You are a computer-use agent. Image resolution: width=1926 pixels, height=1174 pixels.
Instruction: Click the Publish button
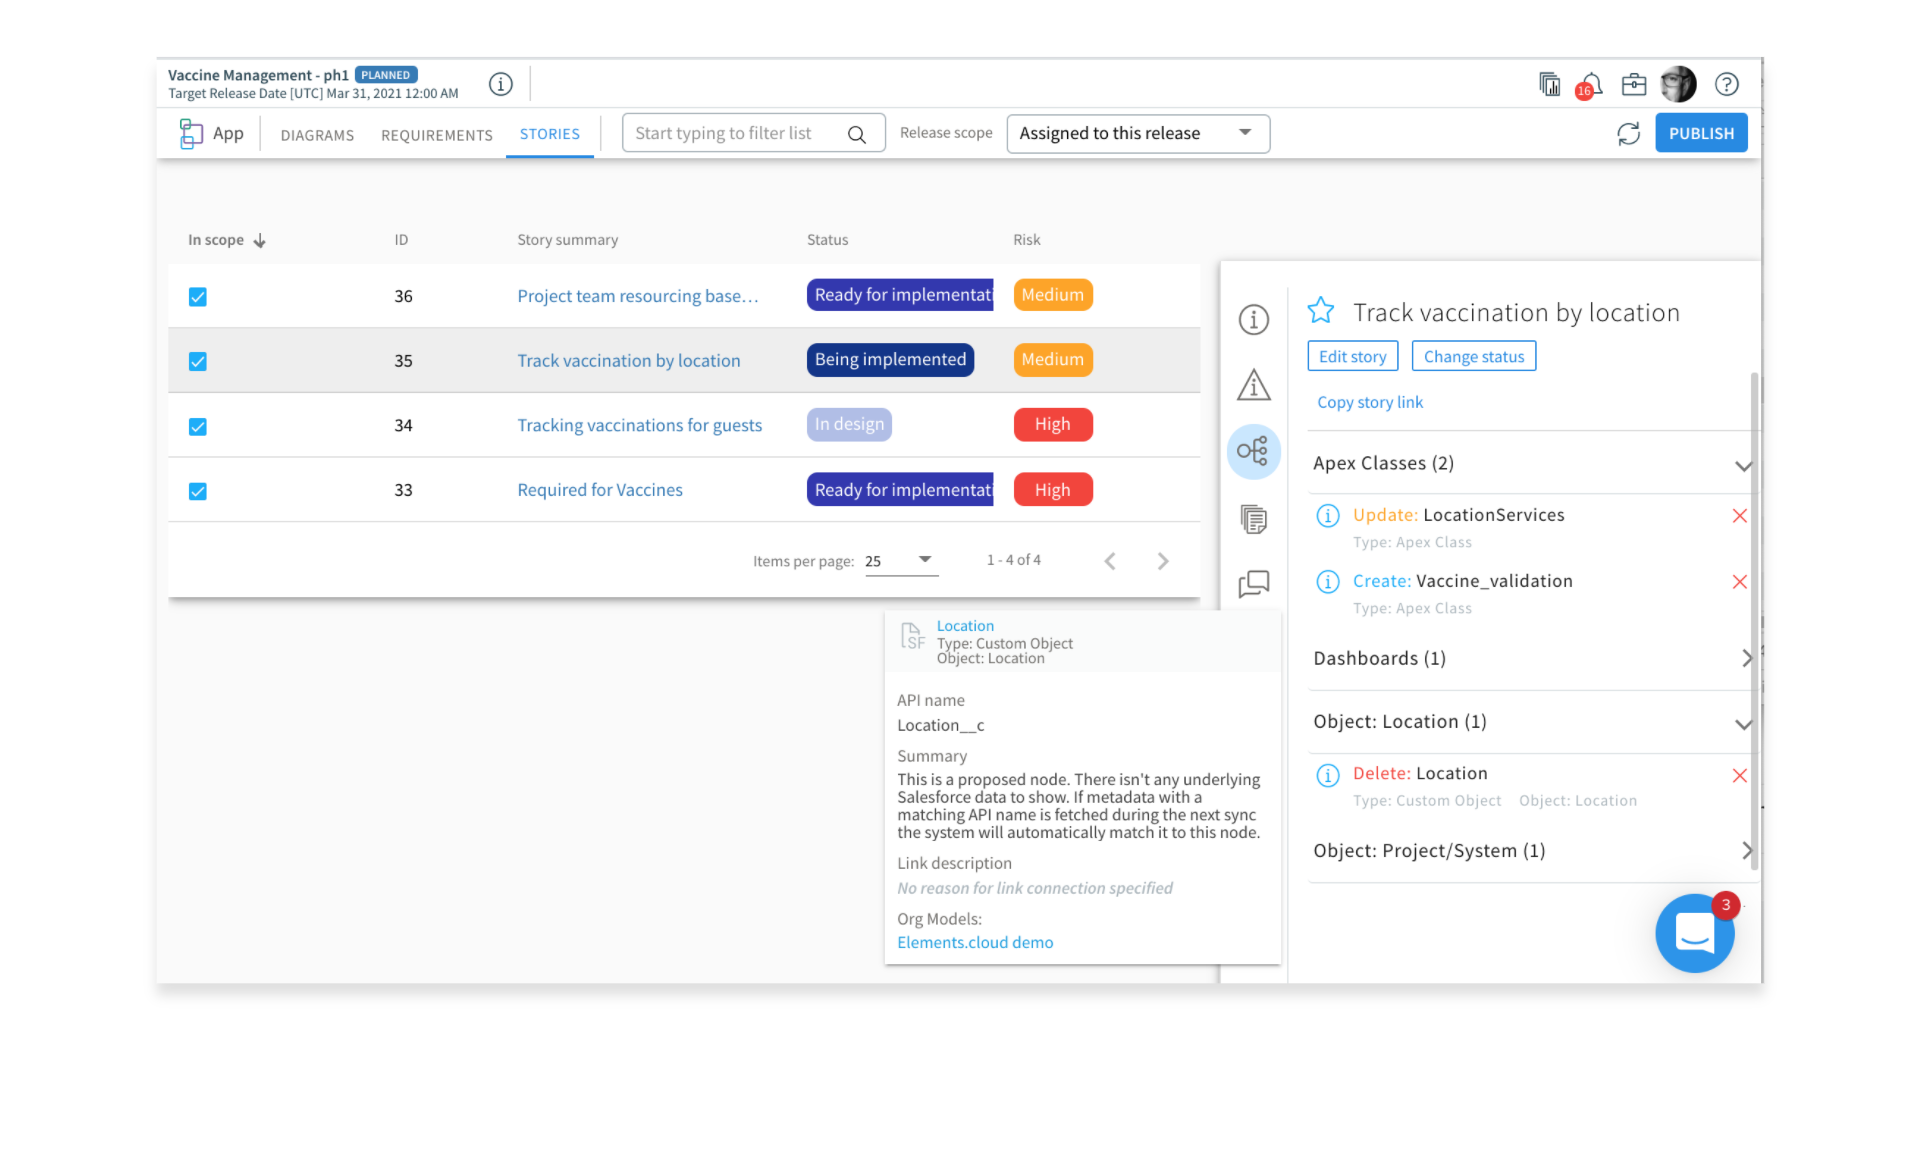pos(1700,134)
